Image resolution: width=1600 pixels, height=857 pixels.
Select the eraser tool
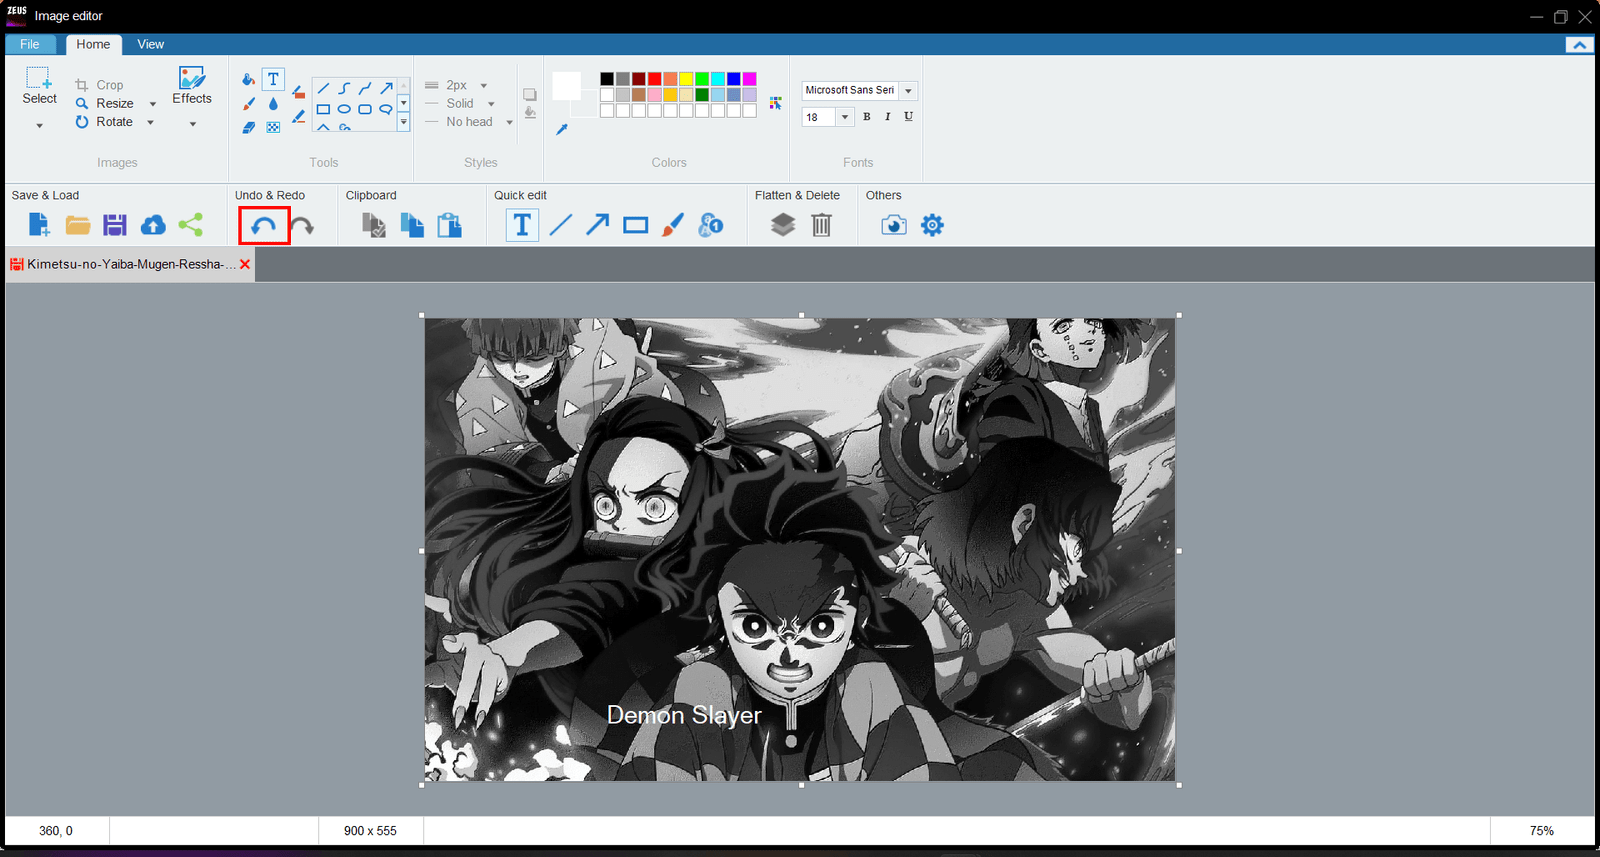coord(249,127)
